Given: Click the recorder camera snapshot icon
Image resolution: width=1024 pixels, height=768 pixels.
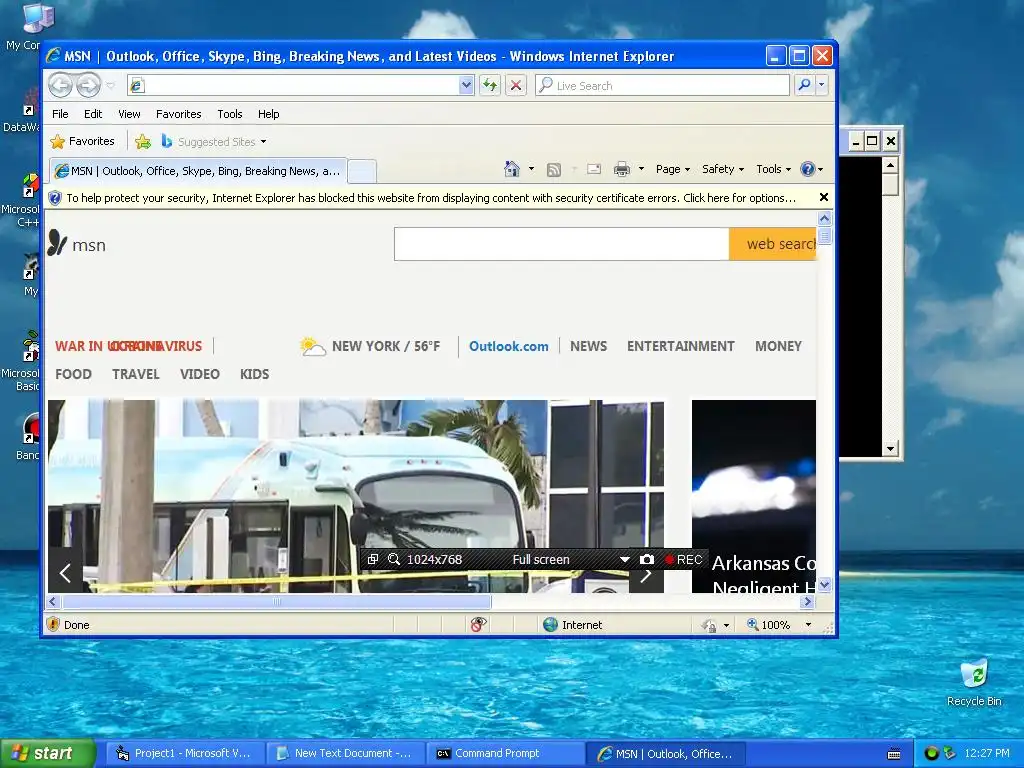Looking at the screenshot, I should [647, 559].
